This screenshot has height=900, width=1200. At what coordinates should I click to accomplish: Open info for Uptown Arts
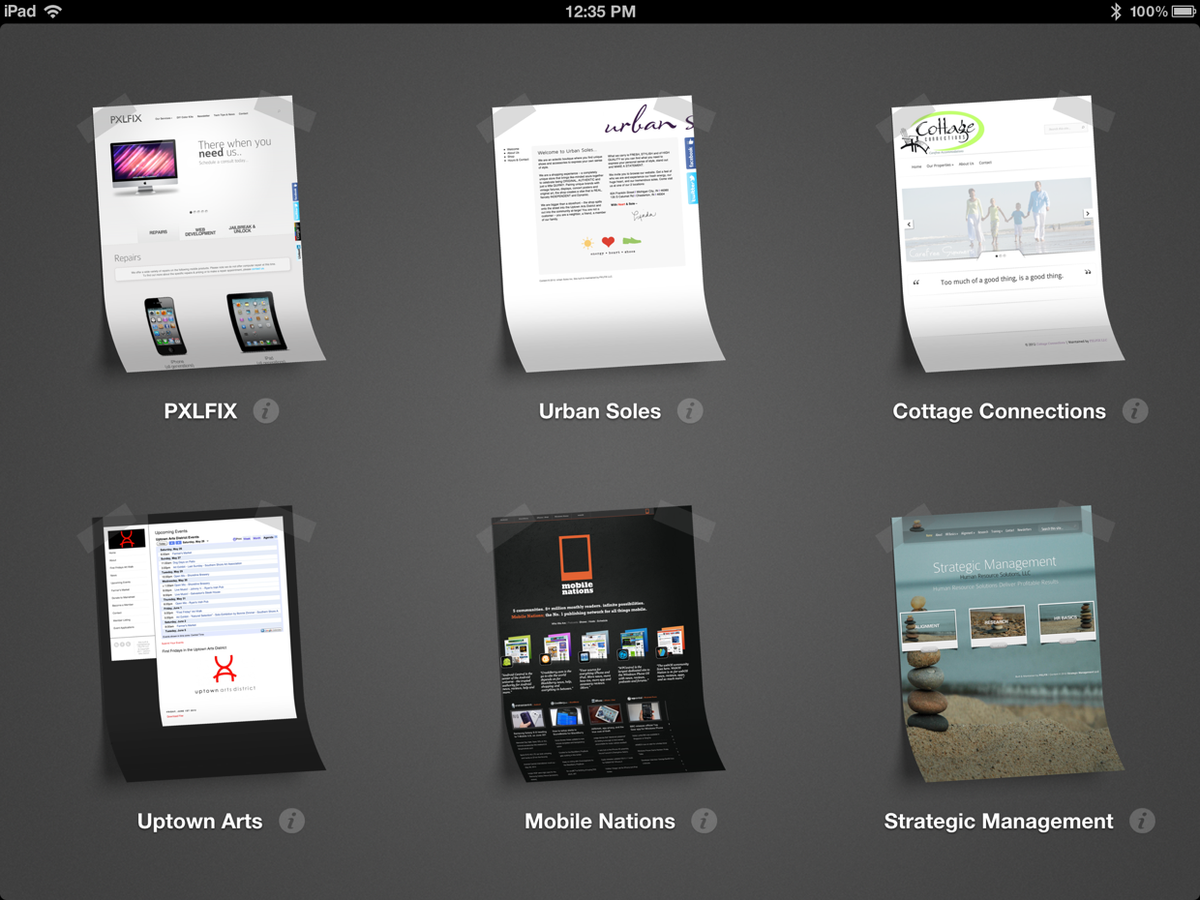[291, 821]
